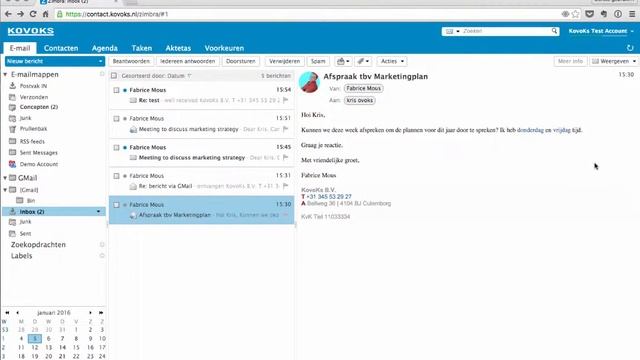Image resolution: width=640 pixels, height=360 pixels.
Task: Go to previous year in mini calendar
Action: pyautogui.click(x=7, y=313)
